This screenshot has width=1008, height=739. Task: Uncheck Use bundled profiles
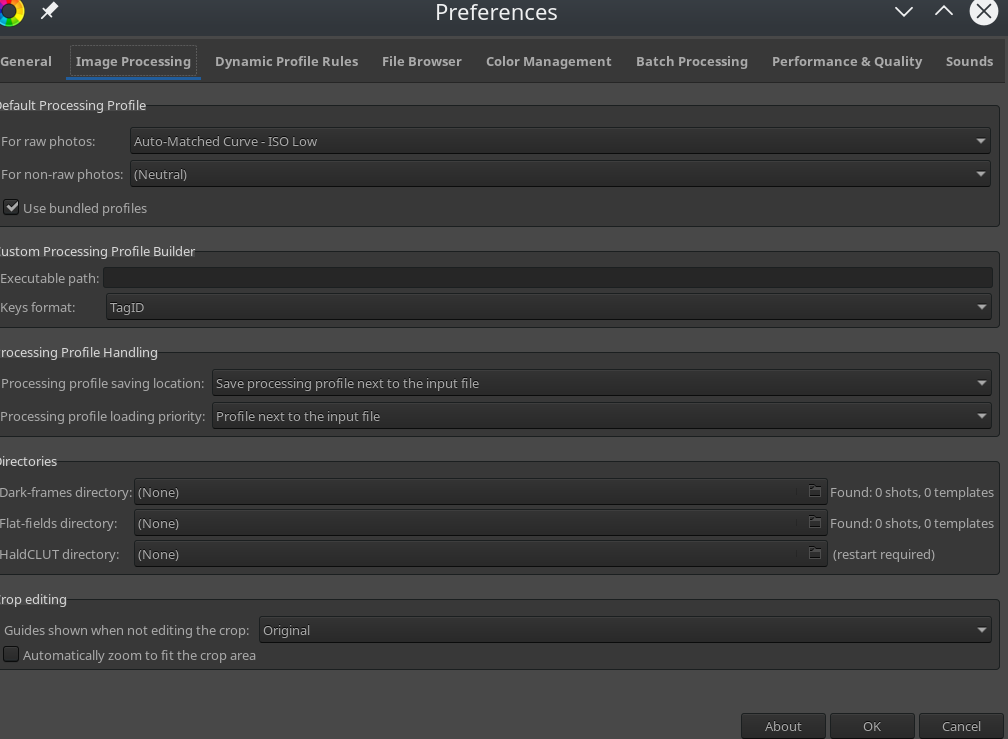pos(11,207)
